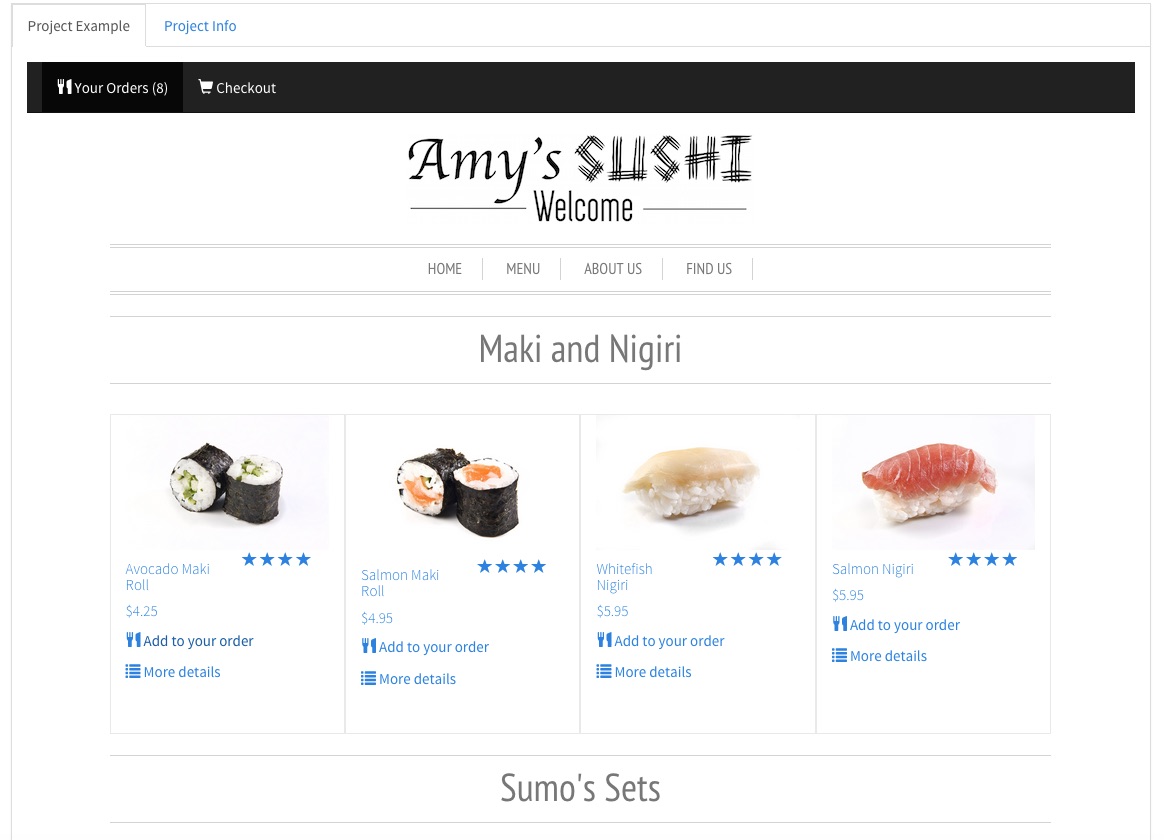The image size is (1164, 840).
Task: Click the star rating for Salmon Nigiri
Action: point(982,560)
